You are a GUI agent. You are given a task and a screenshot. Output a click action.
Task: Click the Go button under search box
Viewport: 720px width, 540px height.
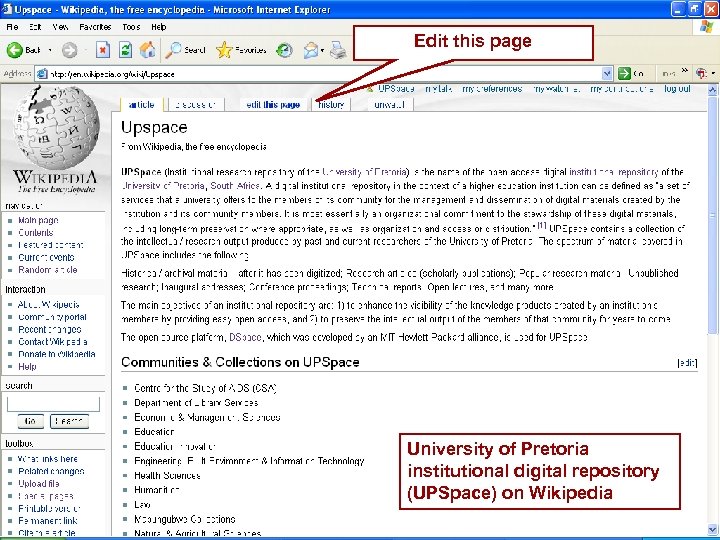tap(30, 421)
